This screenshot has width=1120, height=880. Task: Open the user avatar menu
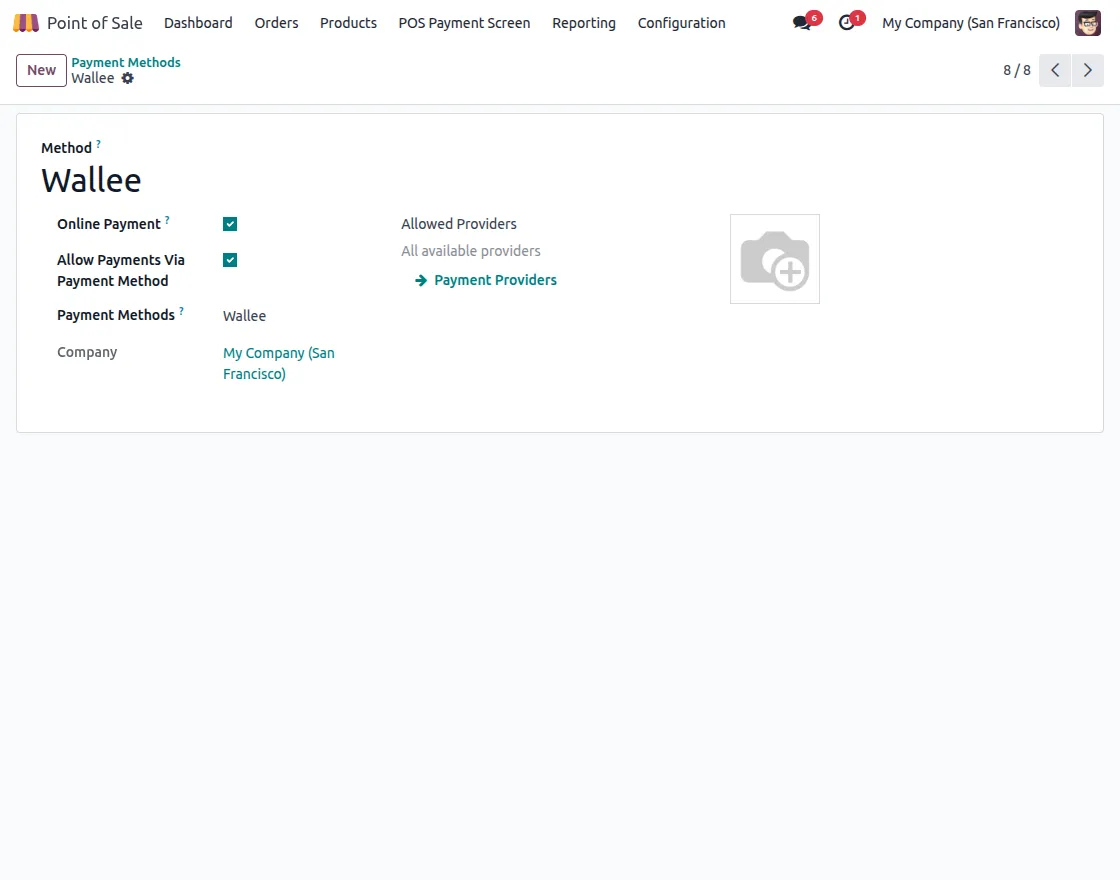[1088, 23]
